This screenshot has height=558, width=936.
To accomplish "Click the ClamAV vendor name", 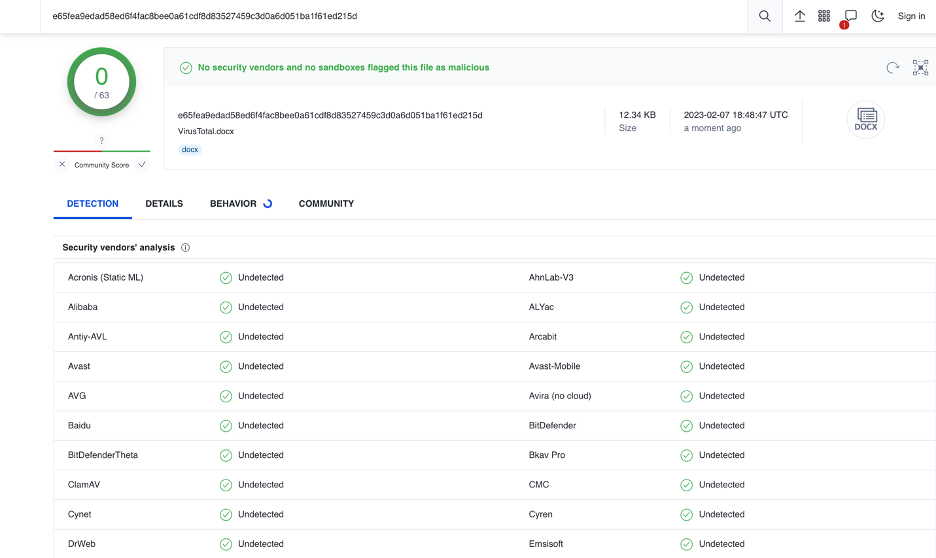I will [x=84, y=485].
